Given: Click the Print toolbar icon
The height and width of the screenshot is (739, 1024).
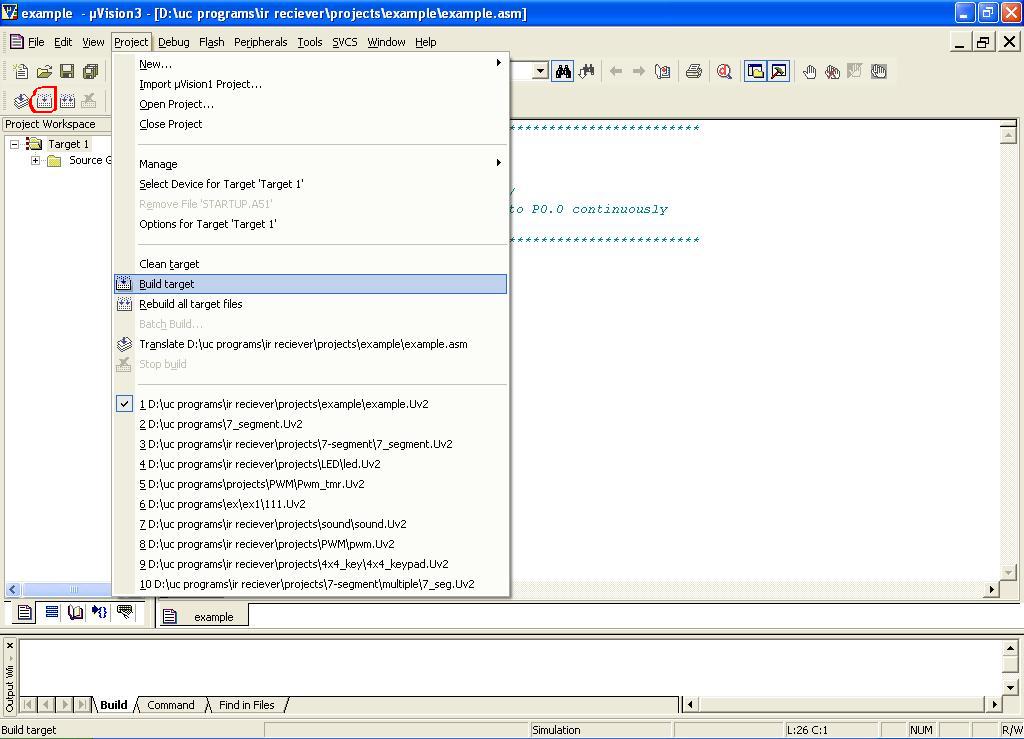Looking at the screenshot, I should [x=694, y=71].
